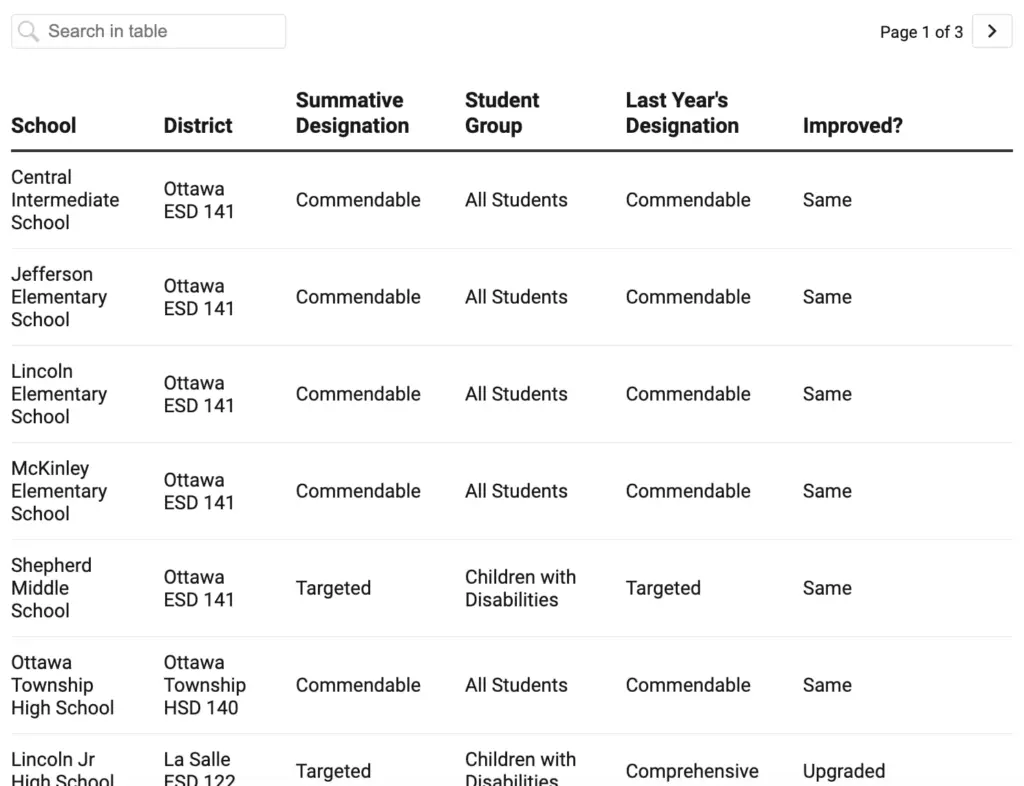Sort by Last Year's Designation header
Screen dimensions: 1024x786
pyautogui.click(x=682, y=113)
